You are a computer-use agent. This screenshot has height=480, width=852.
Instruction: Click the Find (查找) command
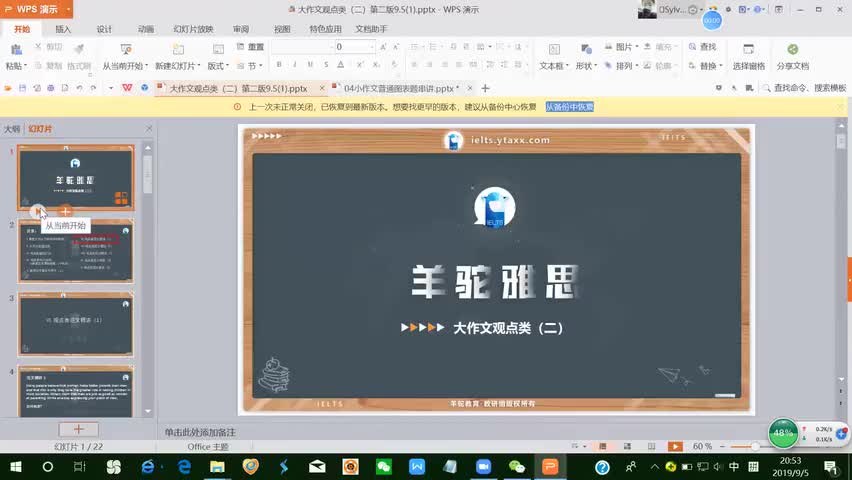coord(702,47)
